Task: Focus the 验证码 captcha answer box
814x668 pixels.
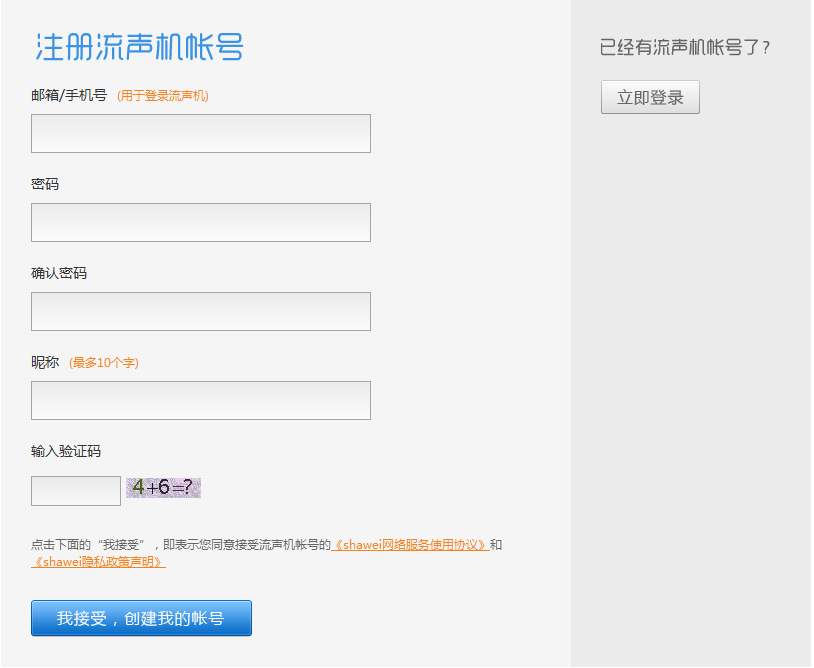Action: tap(75, 491)
